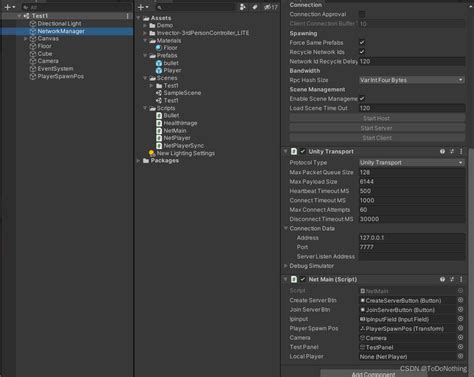Open Net Main script help icon
This screenshot has width=474, height=377.
pyautogui.click(x=442, y=279)
